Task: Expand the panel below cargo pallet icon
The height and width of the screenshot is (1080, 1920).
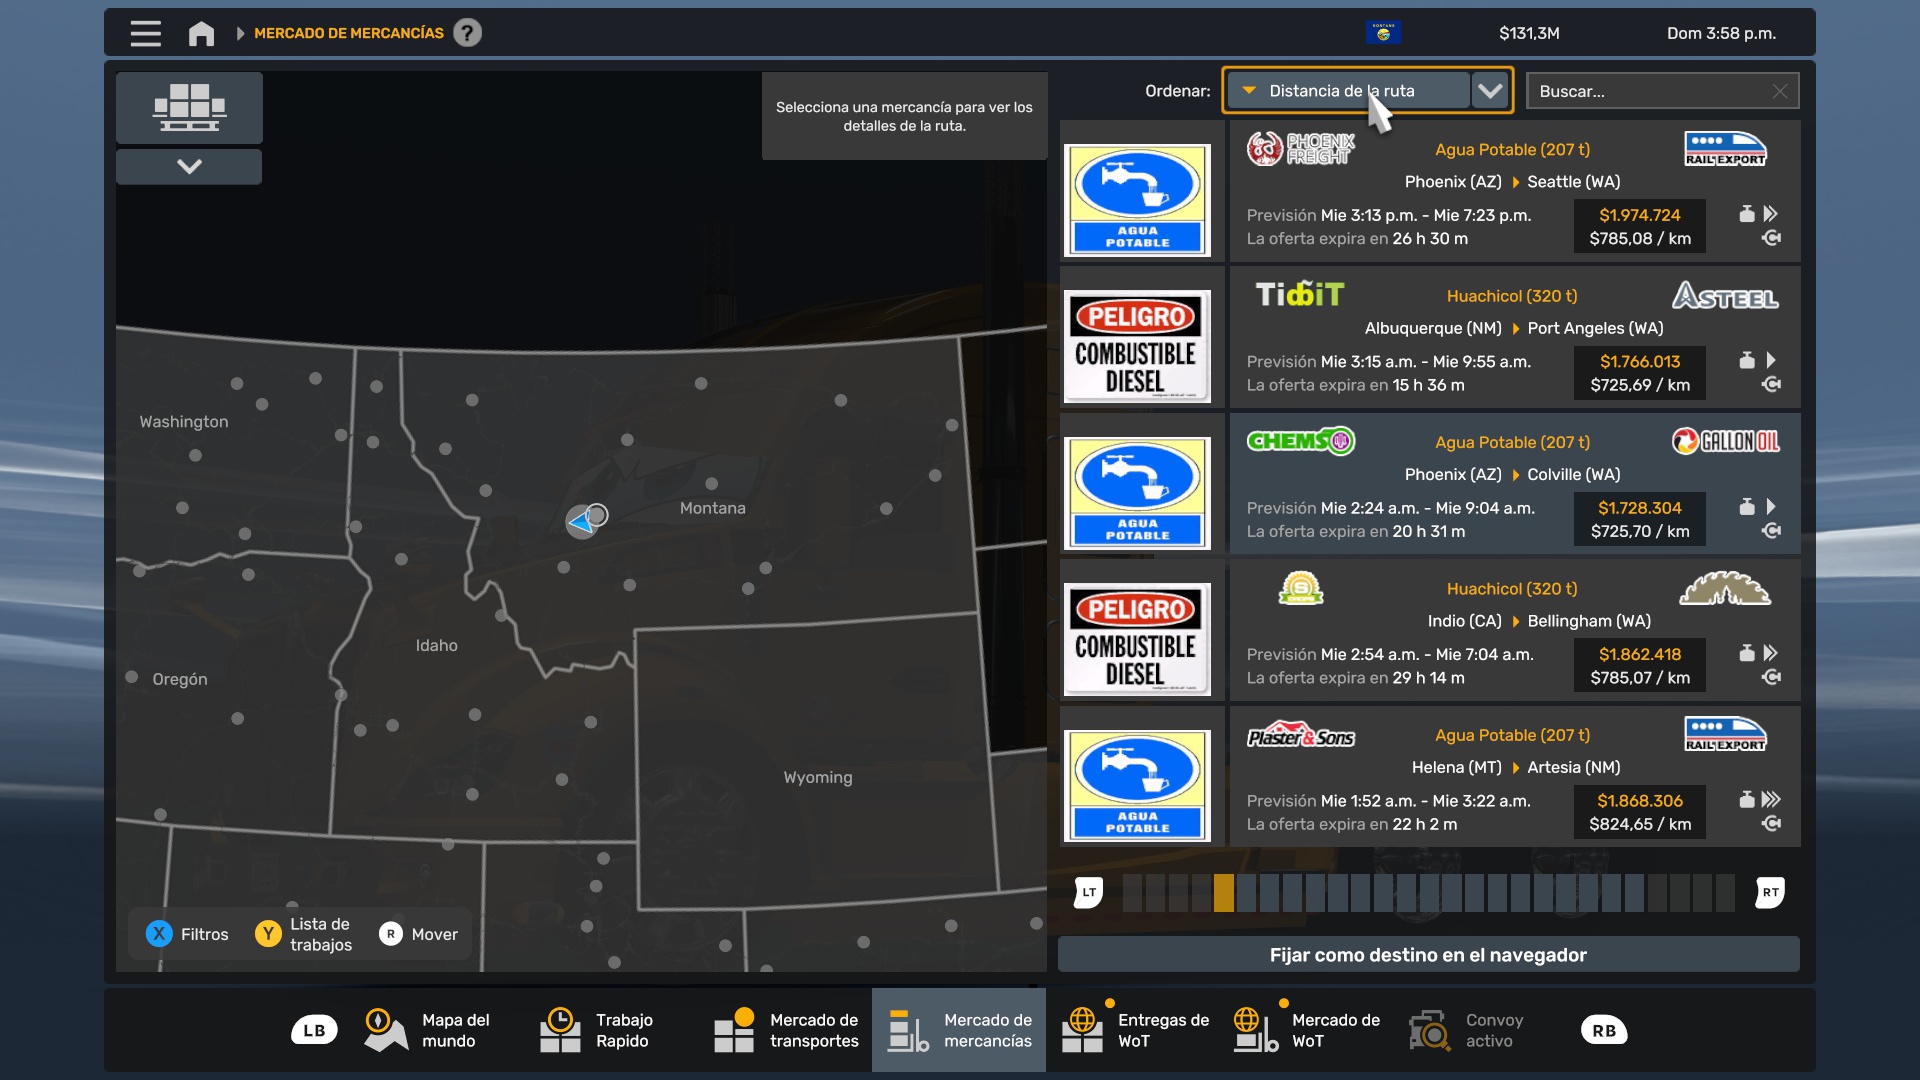Action: 189,166
